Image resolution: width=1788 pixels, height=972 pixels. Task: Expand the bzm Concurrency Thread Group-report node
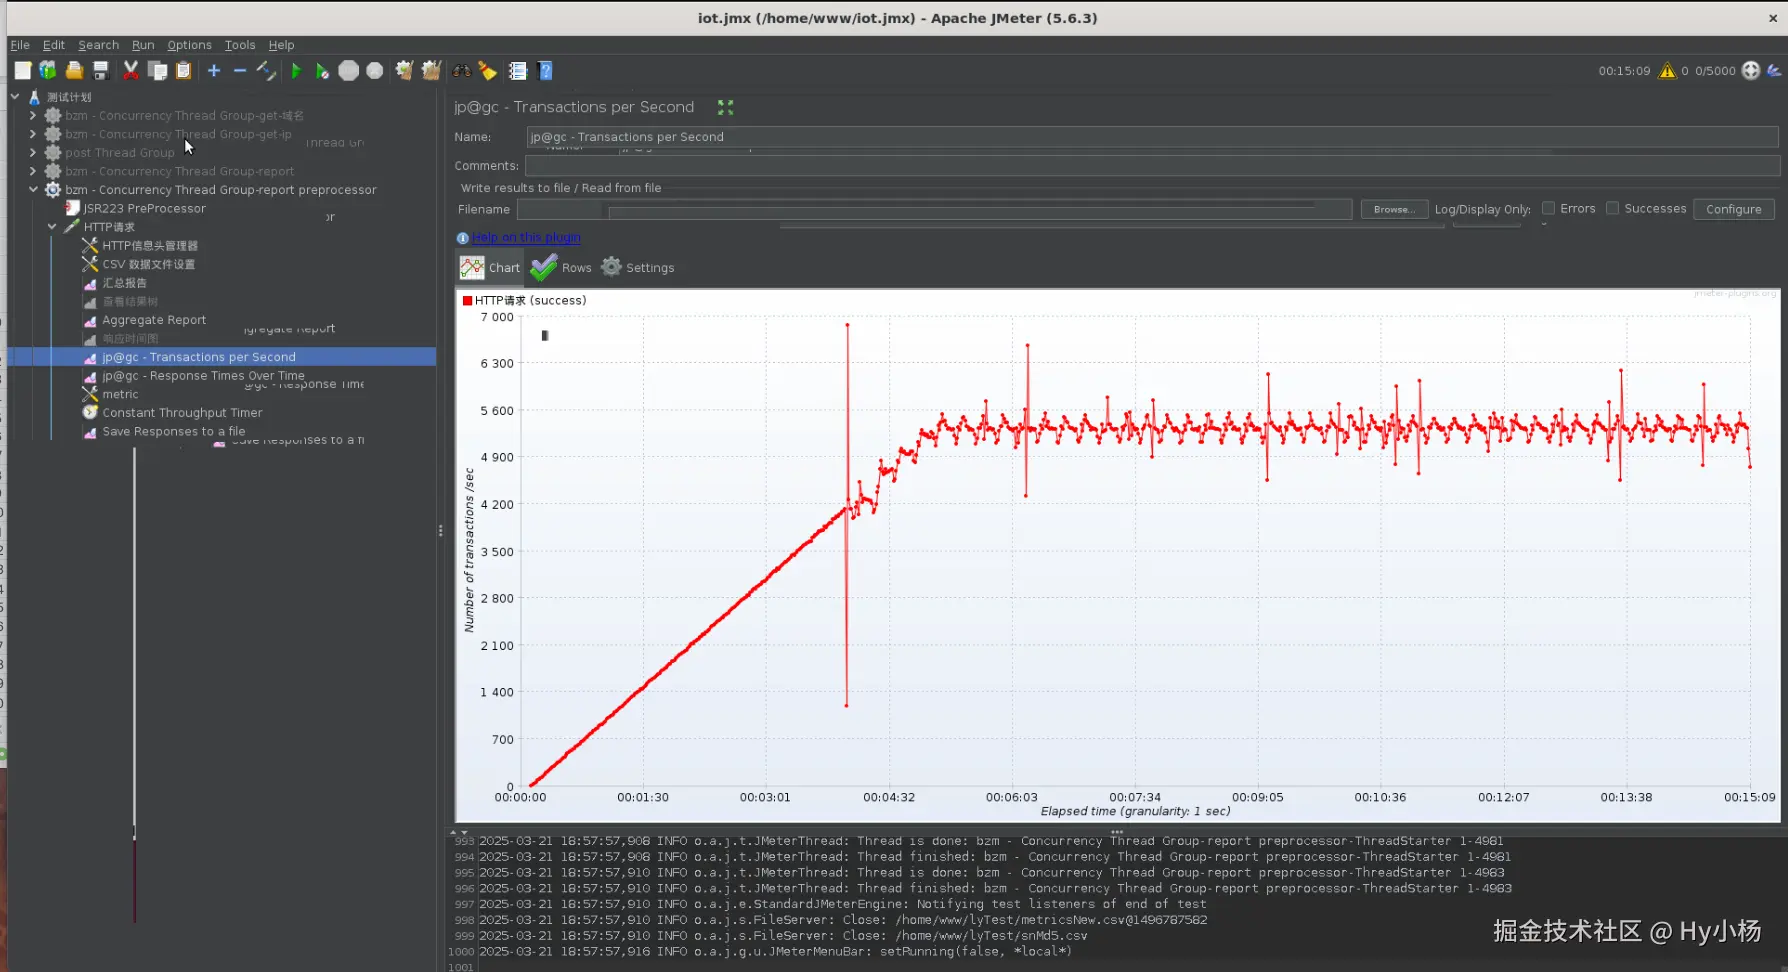[33, 171]
